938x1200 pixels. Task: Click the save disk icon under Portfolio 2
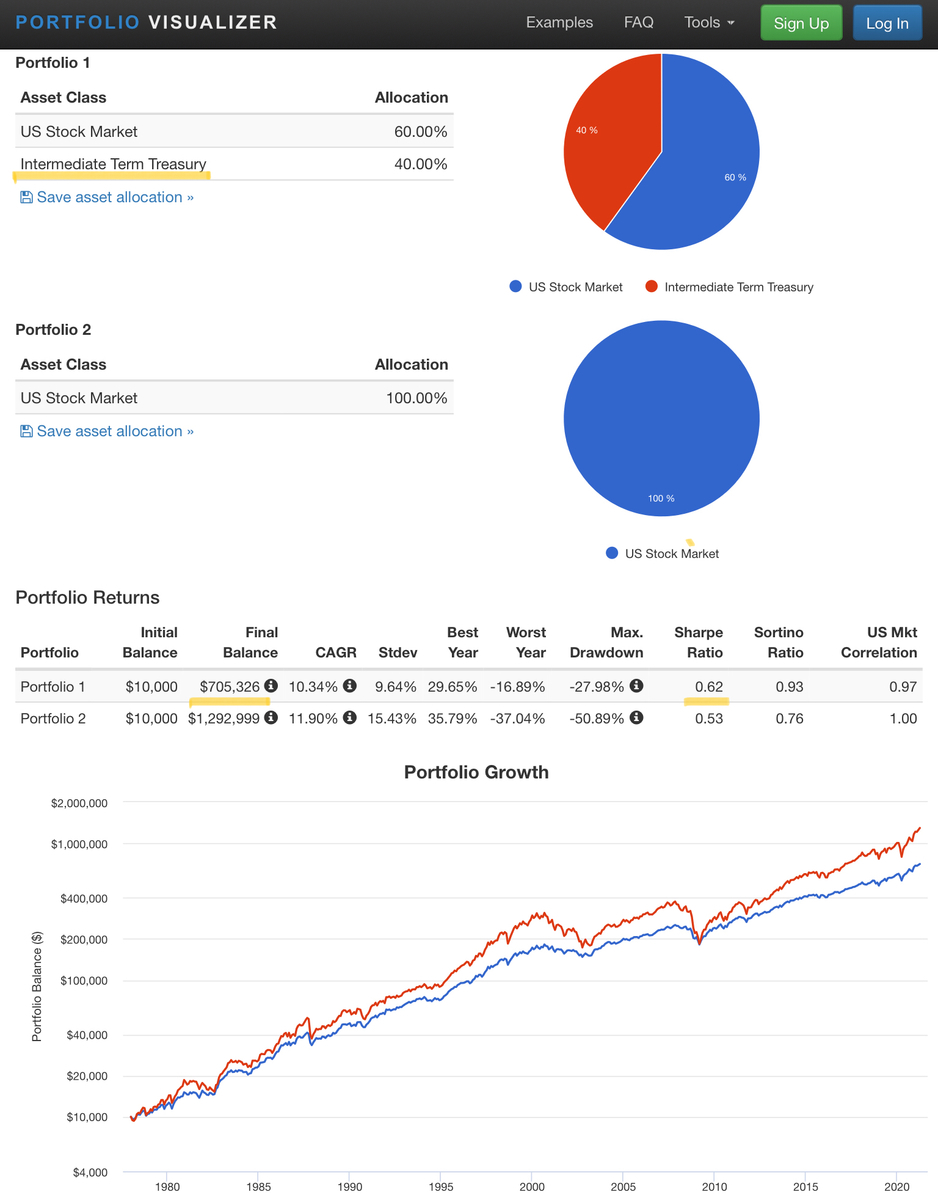coord(26,432)
